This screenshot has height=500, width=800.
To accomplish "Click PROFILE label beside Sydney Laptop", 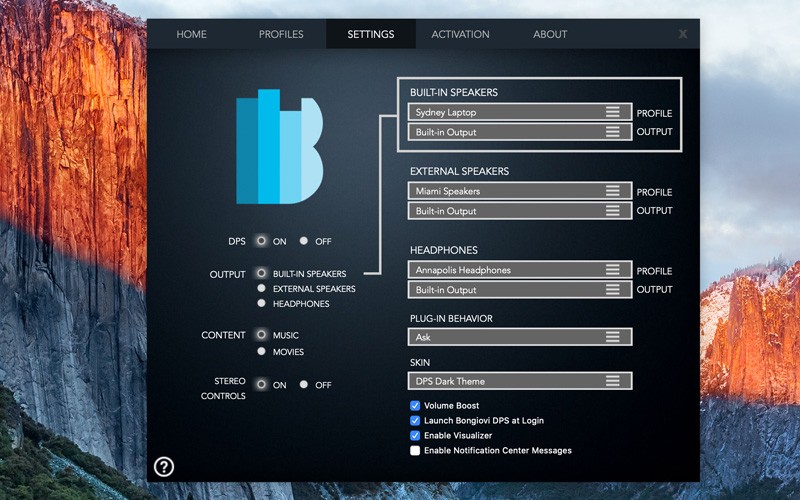I will 654,113.
